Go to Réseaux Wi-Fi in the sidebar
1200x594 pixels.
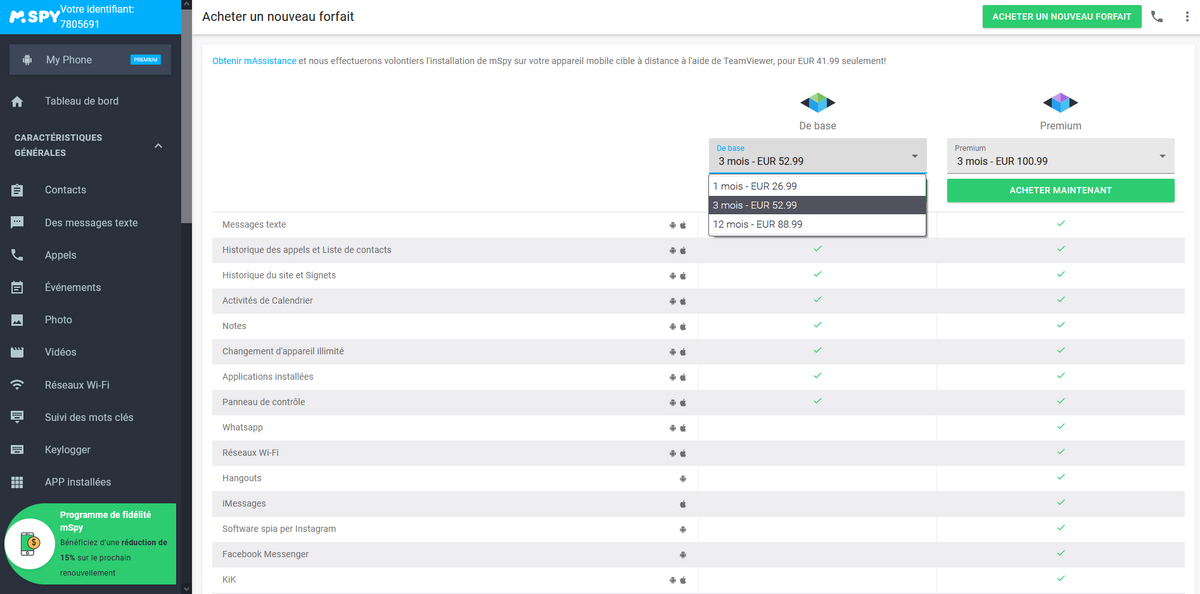(x=77, y=385)
